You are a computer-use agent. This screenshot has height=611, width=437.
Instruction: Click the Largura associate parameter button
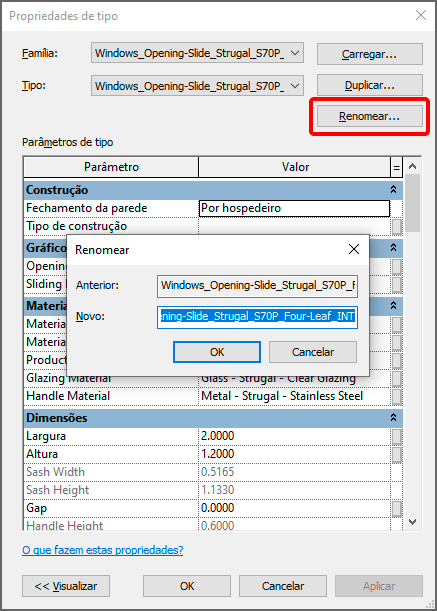pos(396,436)
